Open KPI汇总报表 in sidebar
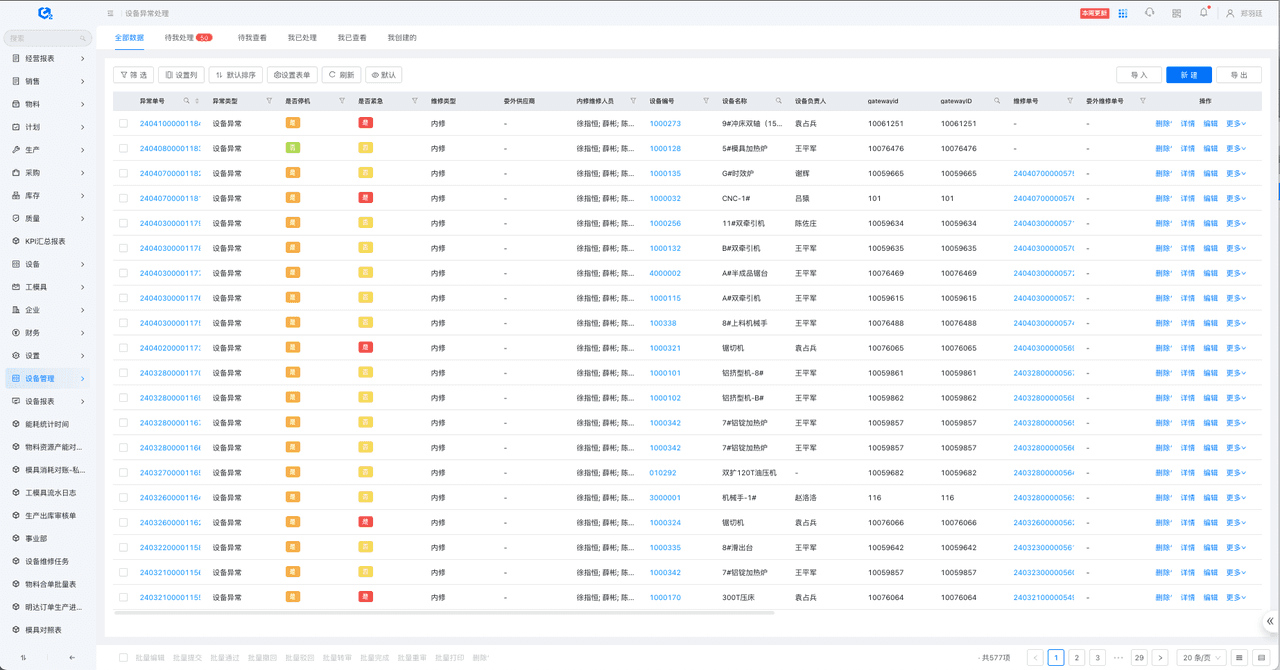The width and height of the screenshot is (1280, 670). [x=48, y=241]
